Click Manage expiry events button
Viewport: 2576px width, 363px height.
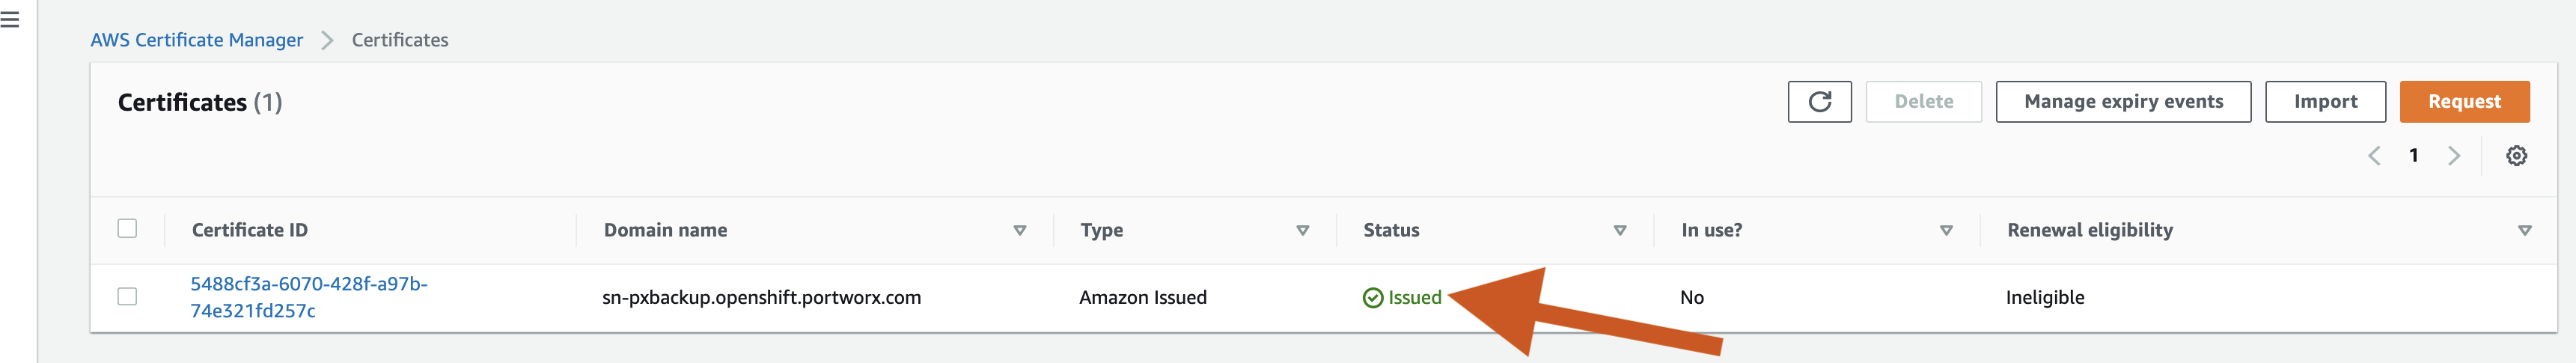click(x=2123, y=102)
